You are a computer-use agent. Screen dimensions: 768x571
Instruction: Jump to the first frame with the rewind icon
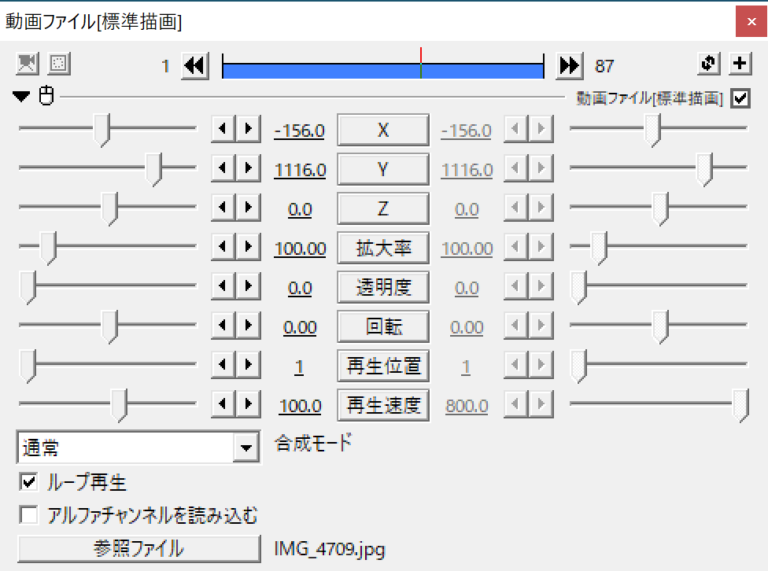[x=194, y=66]
